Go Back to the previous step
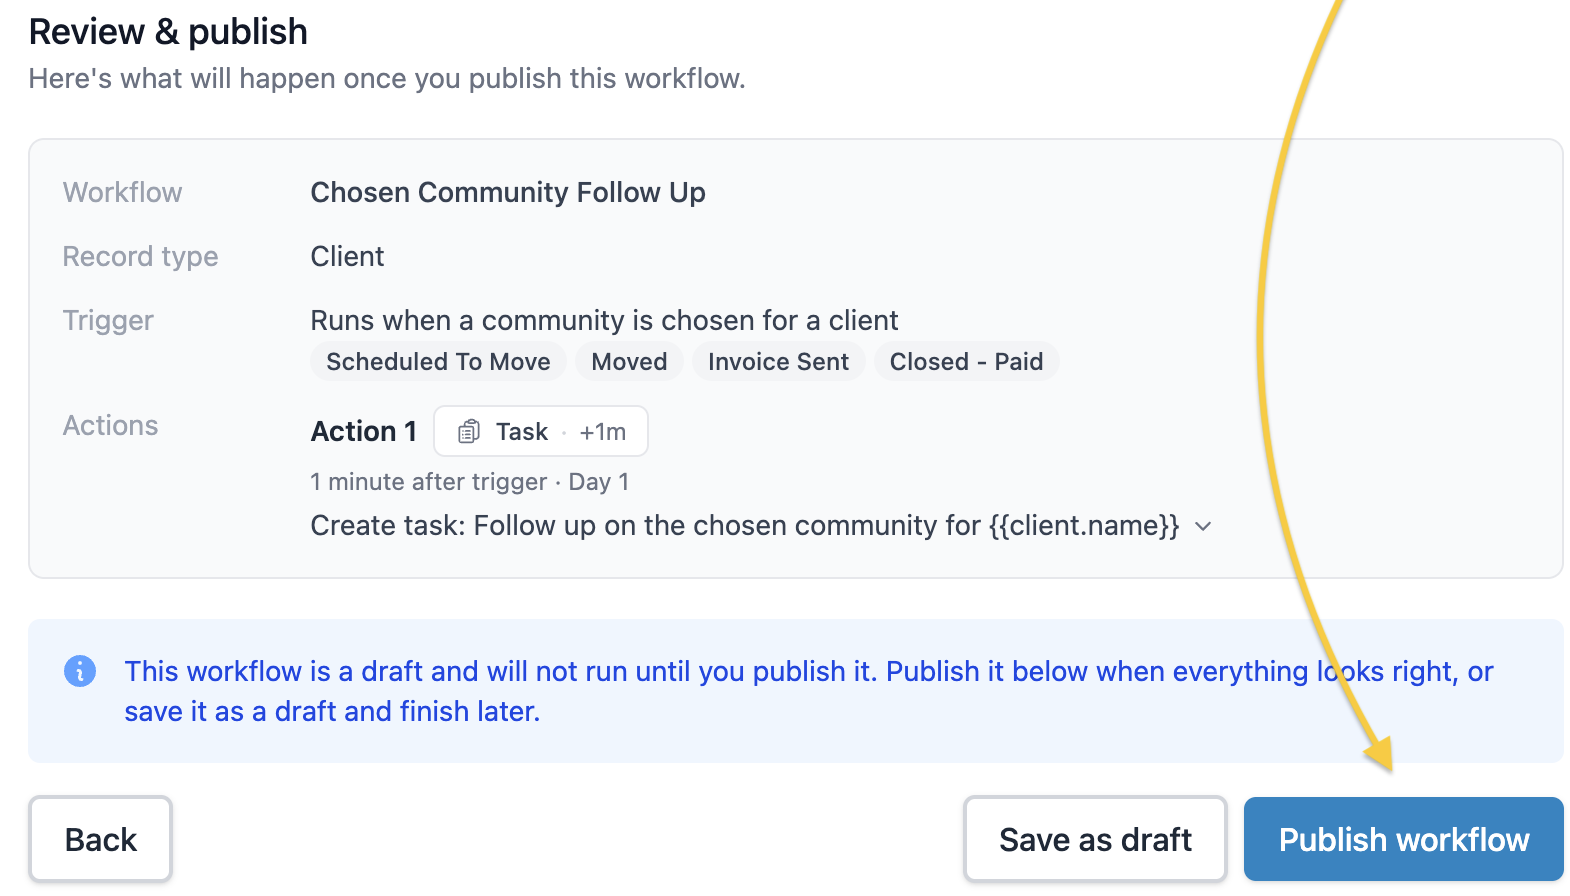This screenshot has width=1570, height=896. pyautogui.click(x=100, y=839)
